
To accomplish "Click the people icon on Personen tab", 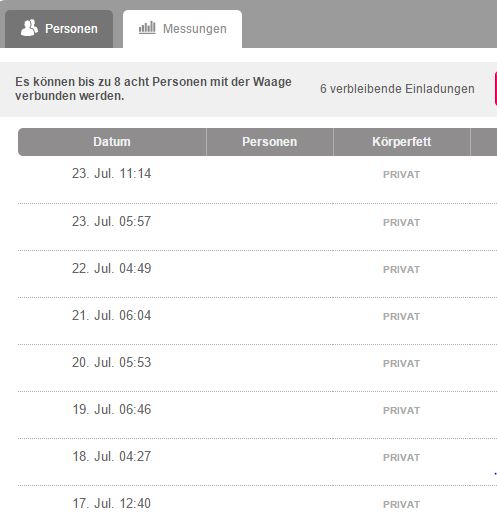I will coord(29,28).
